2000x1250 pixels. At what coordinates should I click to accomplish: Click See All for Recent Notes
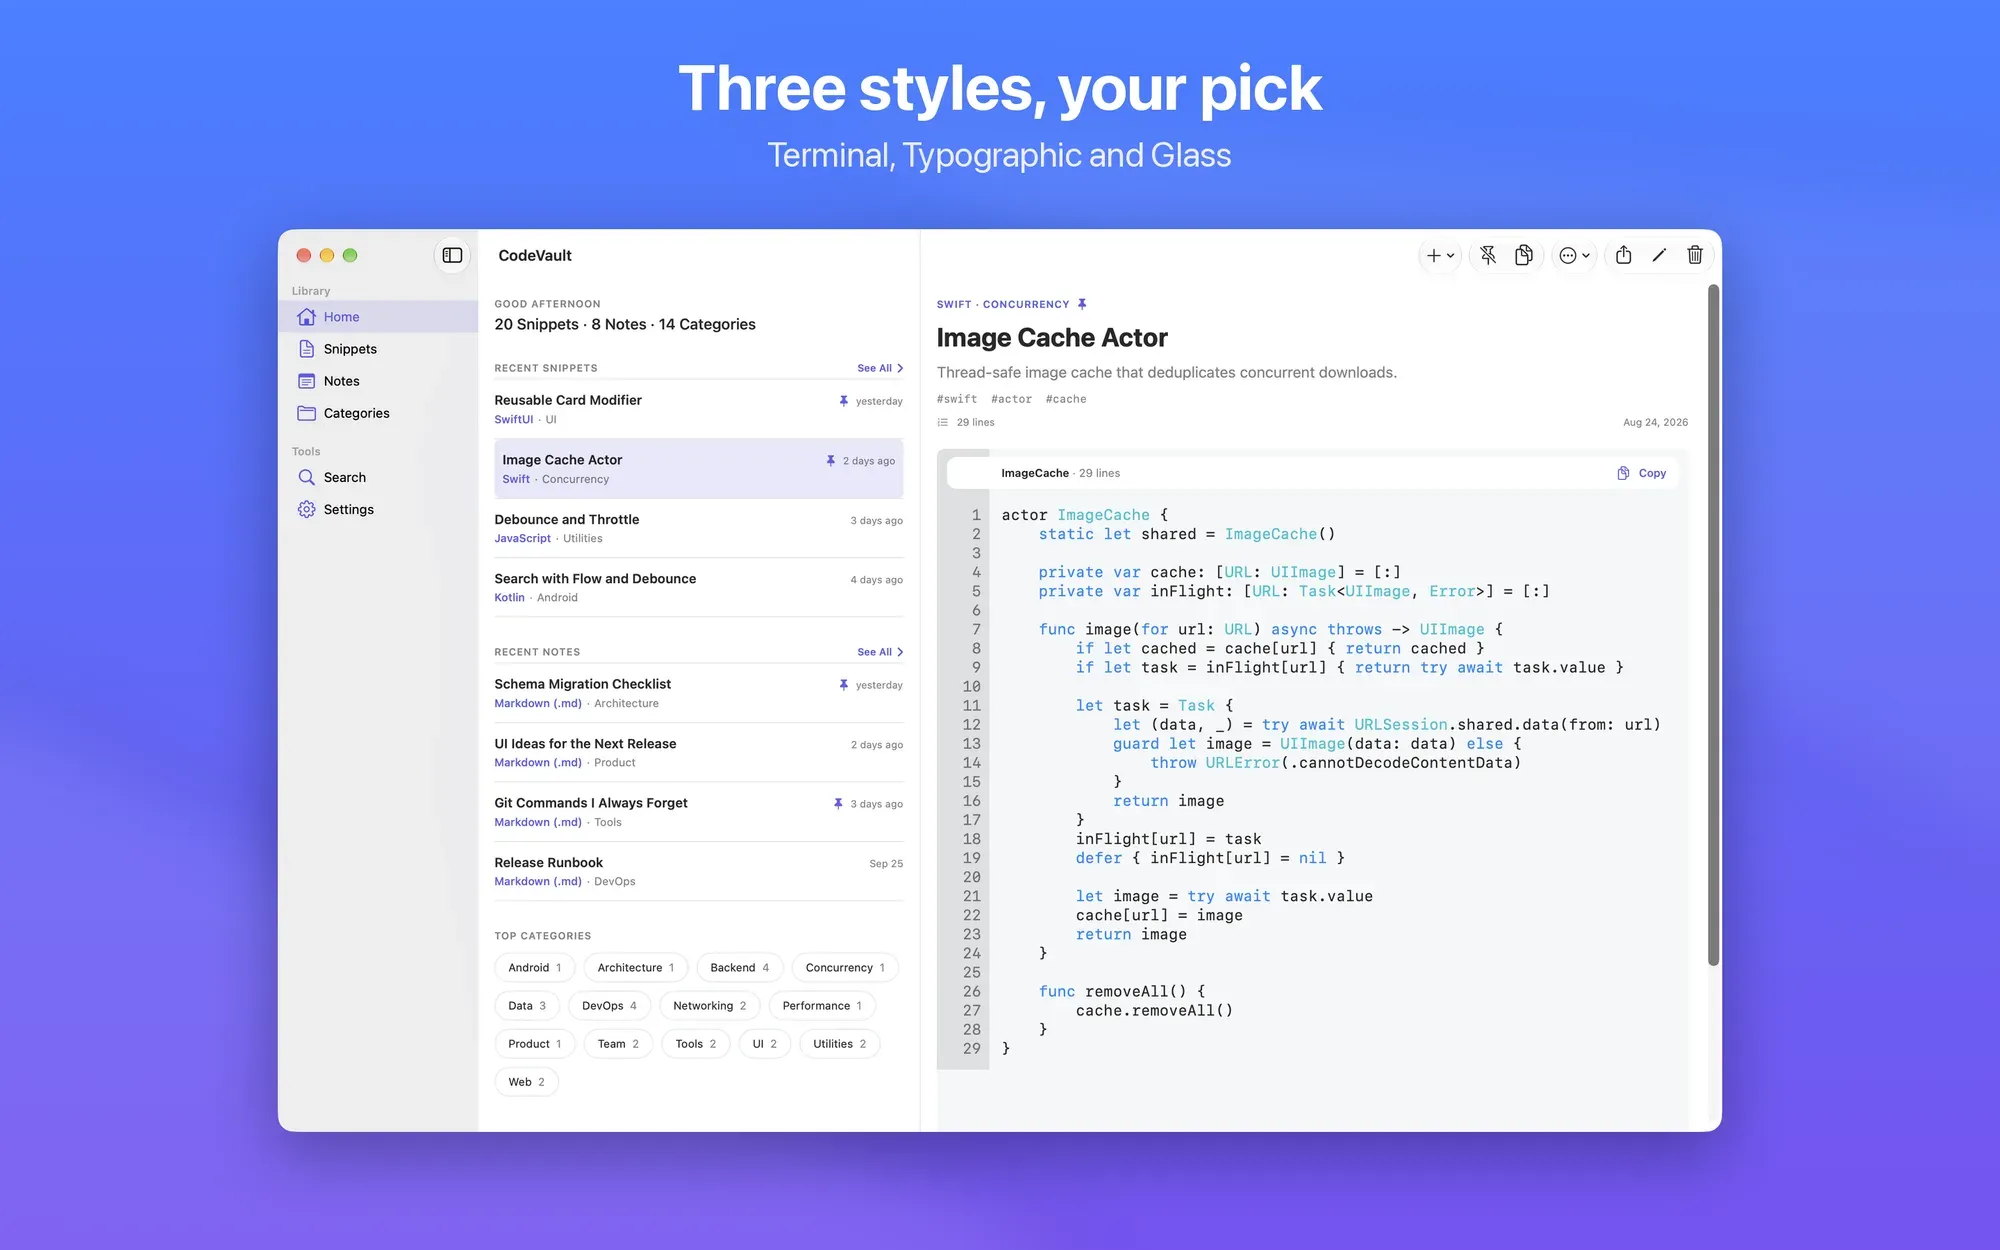pyautogui.click(x=880, y=652)
